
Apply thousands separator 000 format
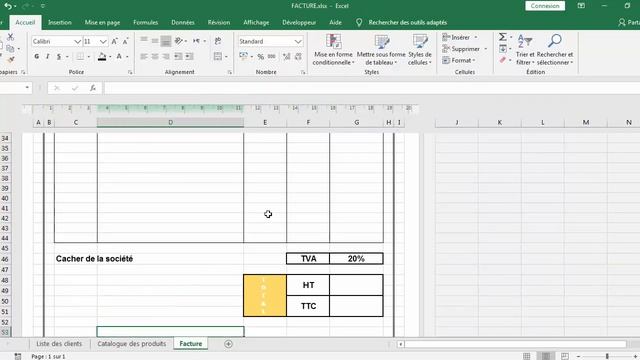pos(271,57)
